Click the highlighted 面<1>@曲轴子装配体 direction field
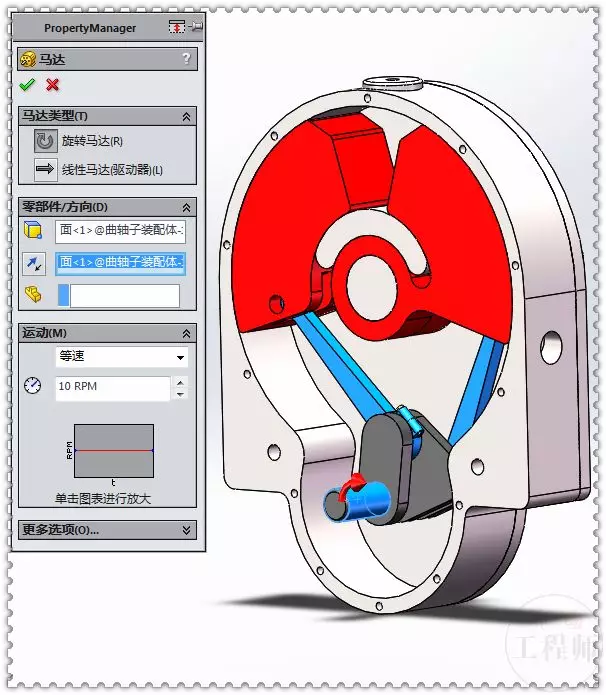 [120, 263]
